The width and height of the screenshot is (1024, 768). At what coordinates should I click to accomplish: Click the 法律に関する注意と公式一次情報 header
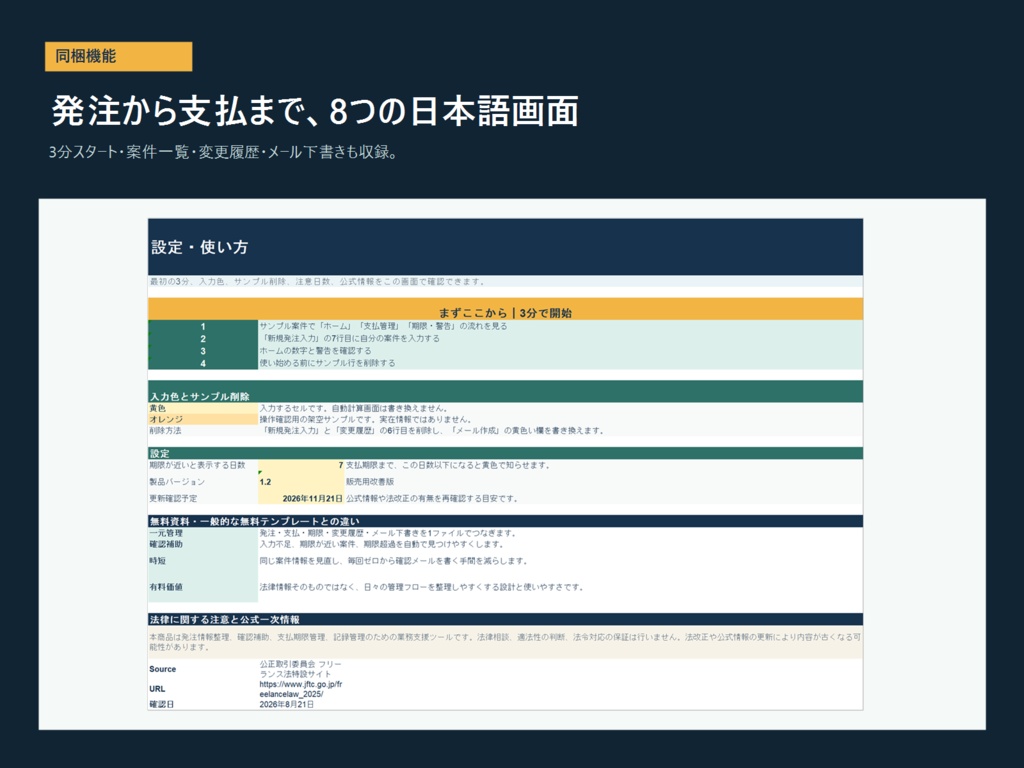(x=505, y=619)
